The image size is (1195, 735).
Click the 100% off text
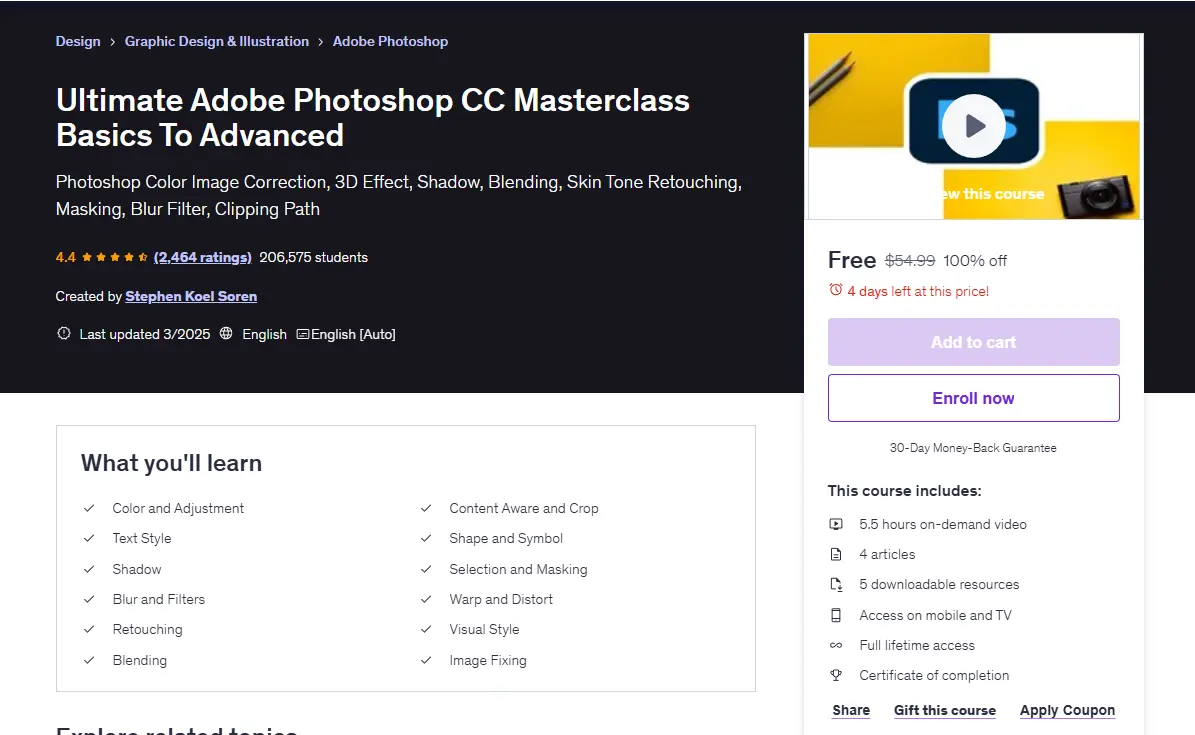point(975,261)
